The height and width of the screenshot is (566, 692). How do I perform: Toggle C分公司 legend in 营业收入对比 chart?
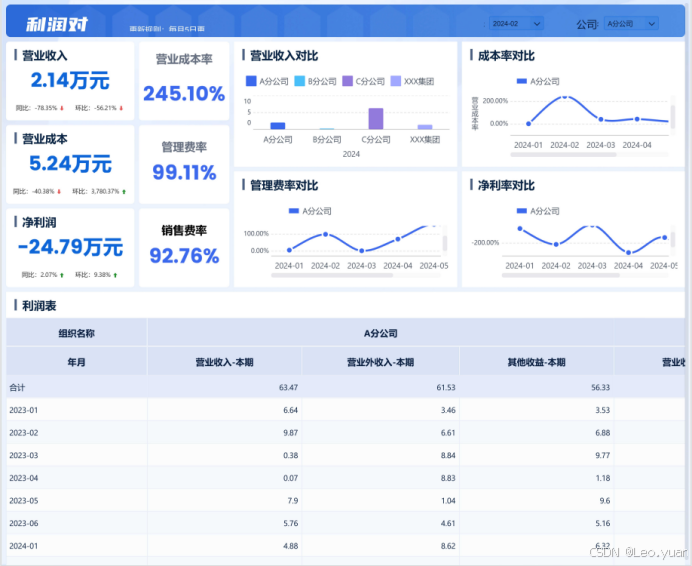[x=363, y=81]
